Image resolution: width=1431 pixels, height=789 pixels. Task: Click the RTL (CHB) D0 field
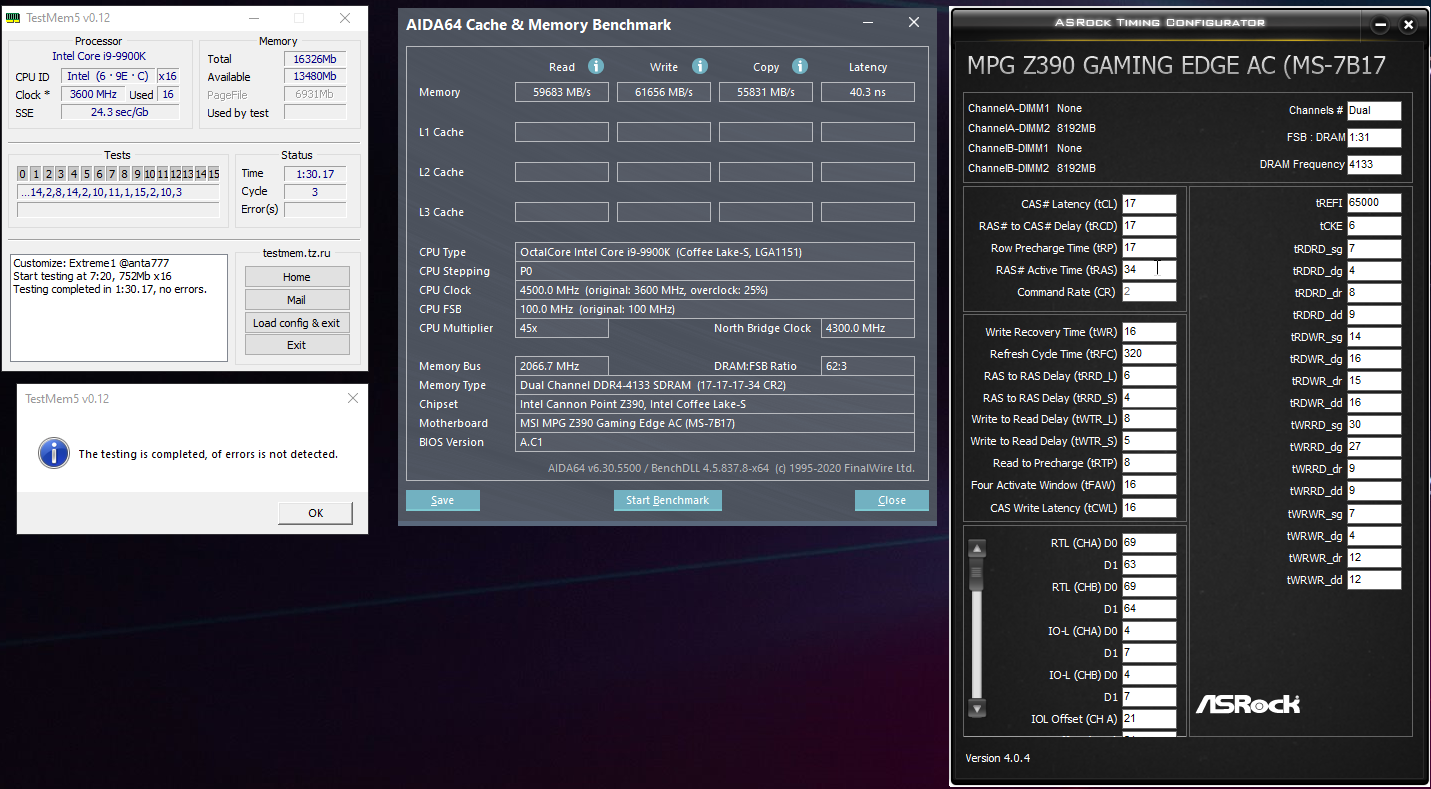pos(1149,587)
